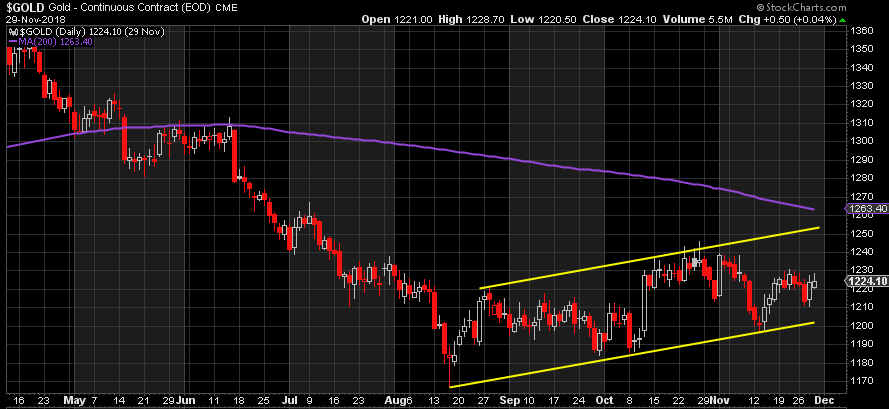
Task: Click the green triangle next to Chg value
Action: [842, 19]
